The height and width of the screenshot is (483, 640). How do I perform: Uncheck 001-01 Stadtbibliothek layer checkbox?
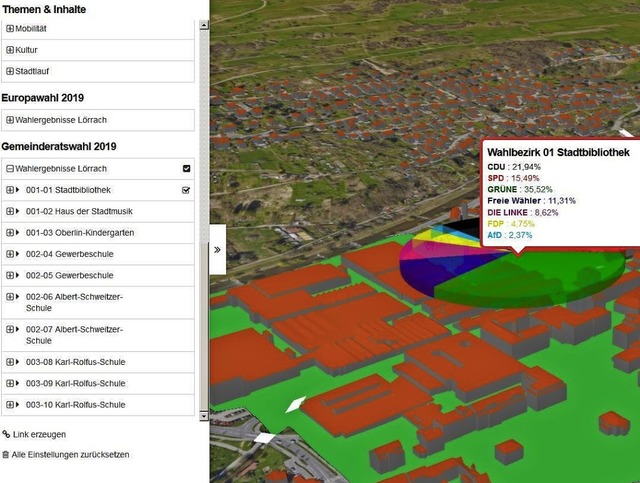coord(186,190)
